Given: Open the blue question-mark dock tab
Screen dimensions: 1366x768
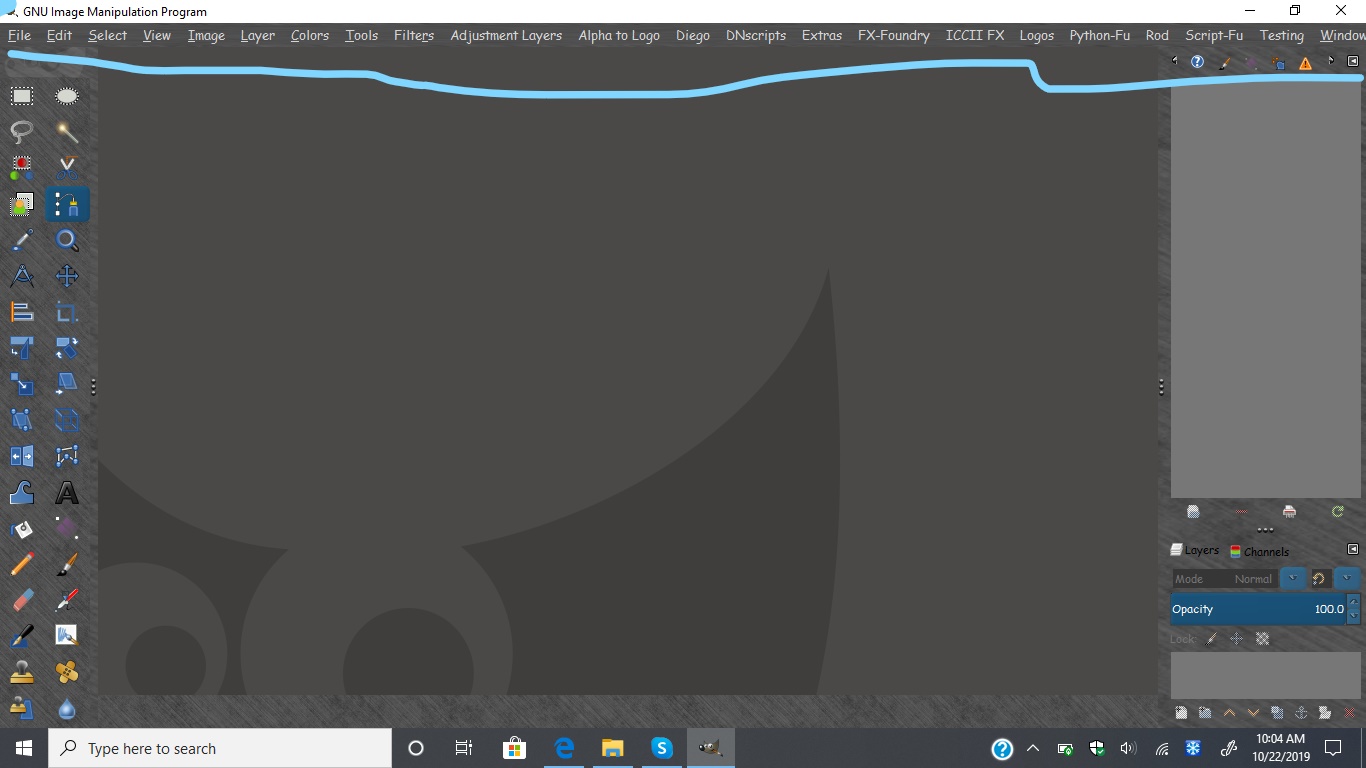Looking at the screenshot, I should [1197, 62].
